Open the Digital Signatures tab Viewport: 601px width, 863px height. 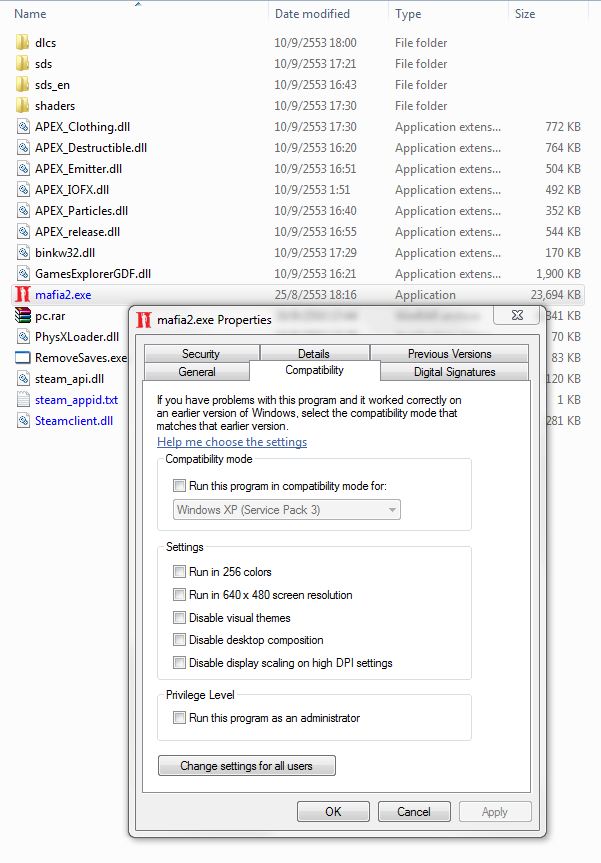click(454, 372)
